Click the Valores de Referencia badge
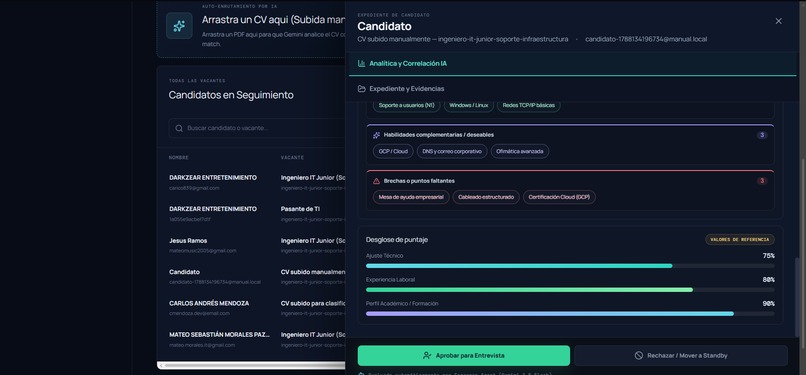806x375 pixels. pyautogui.click(x=740, y=240)
